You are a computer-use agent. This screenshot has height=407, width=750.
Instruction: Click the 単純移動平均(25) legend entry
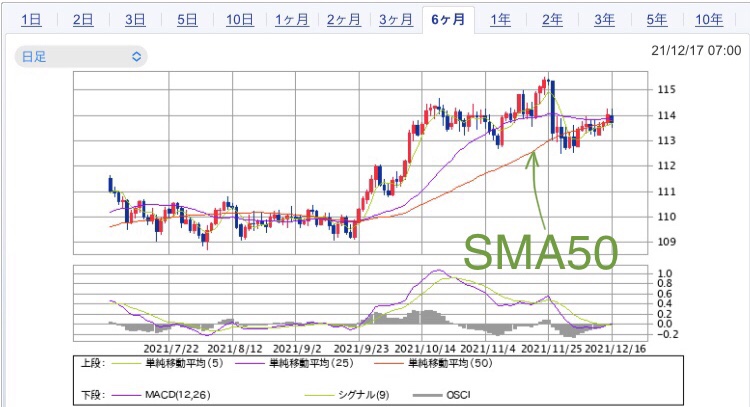(311, 363)
